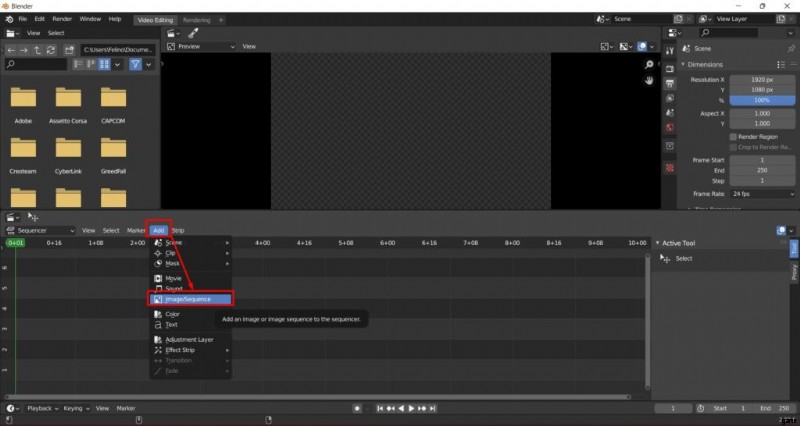This screenshot has height=426, width=800.
Task: Open the Adobe folder
Action: pyautogui.click(x=24, y=101)
